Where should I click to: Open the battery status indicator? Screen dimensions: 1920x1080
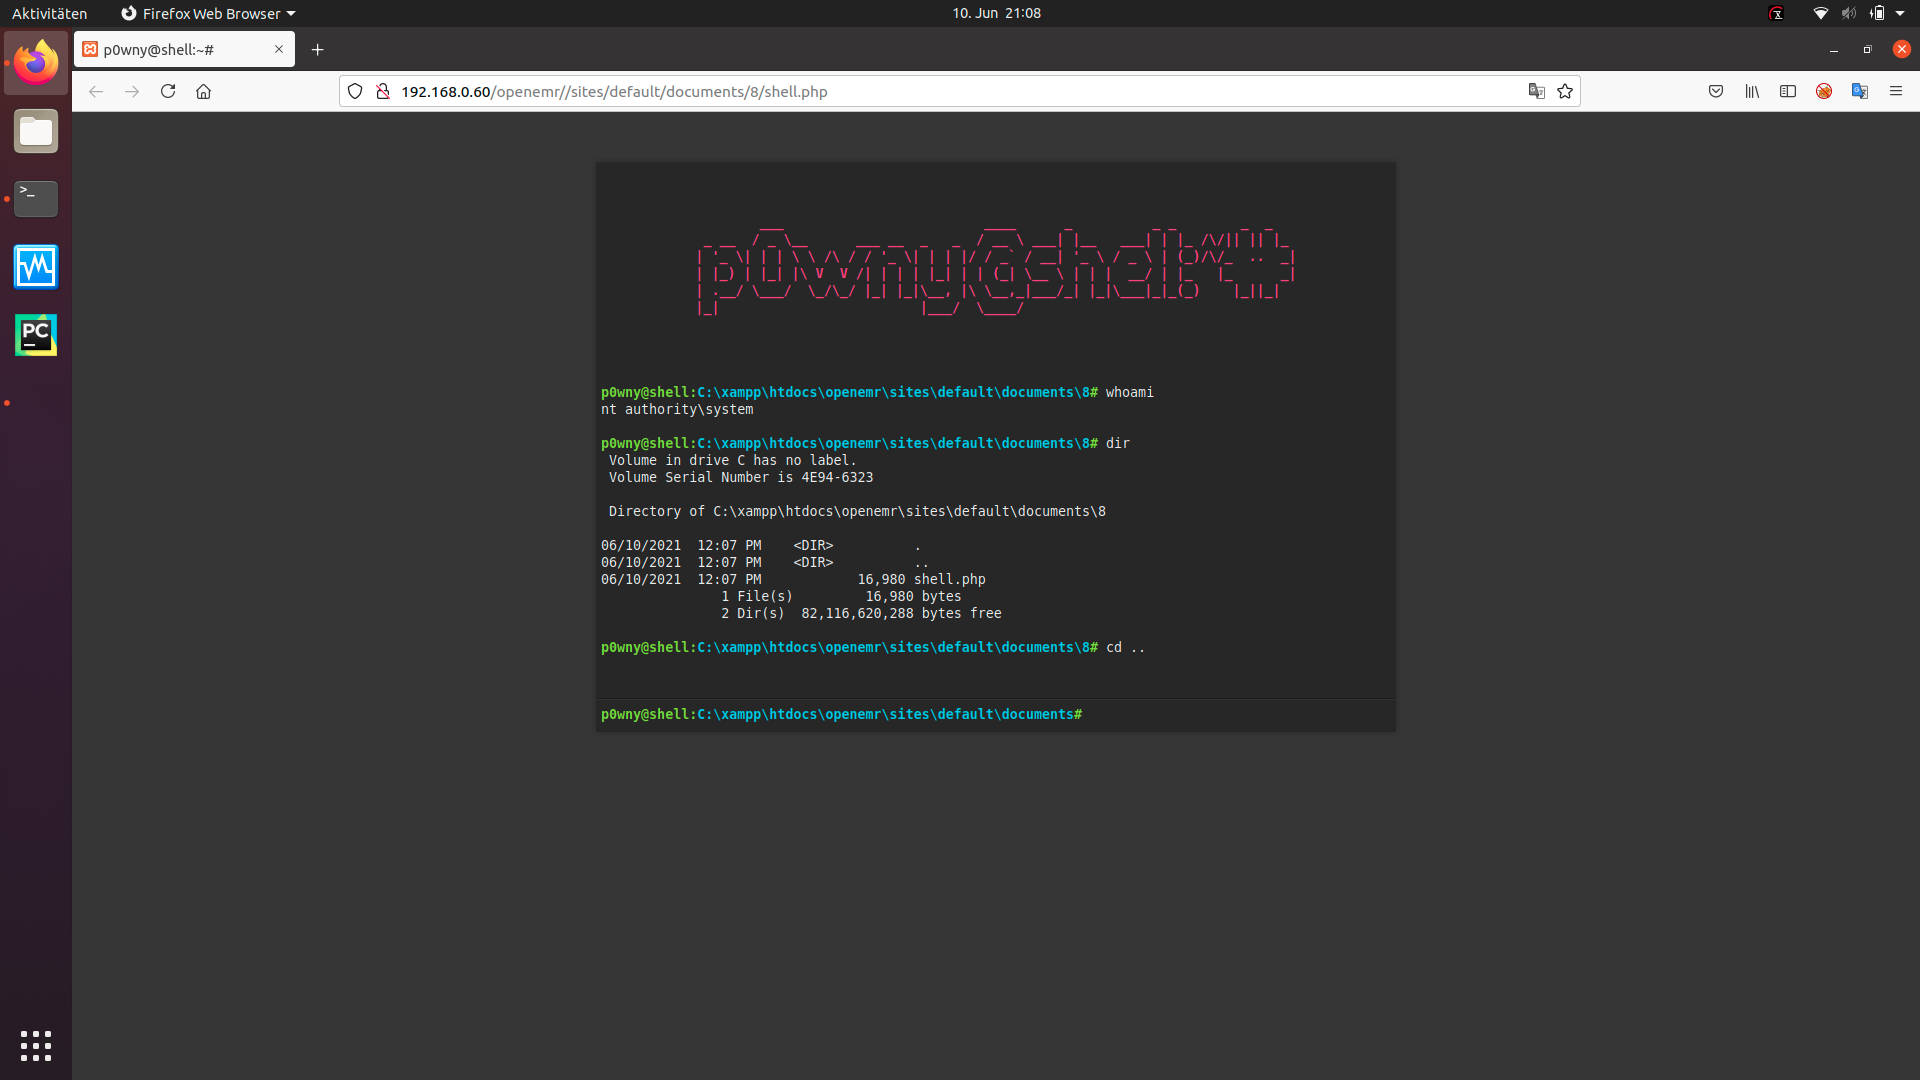[1877, 13]
